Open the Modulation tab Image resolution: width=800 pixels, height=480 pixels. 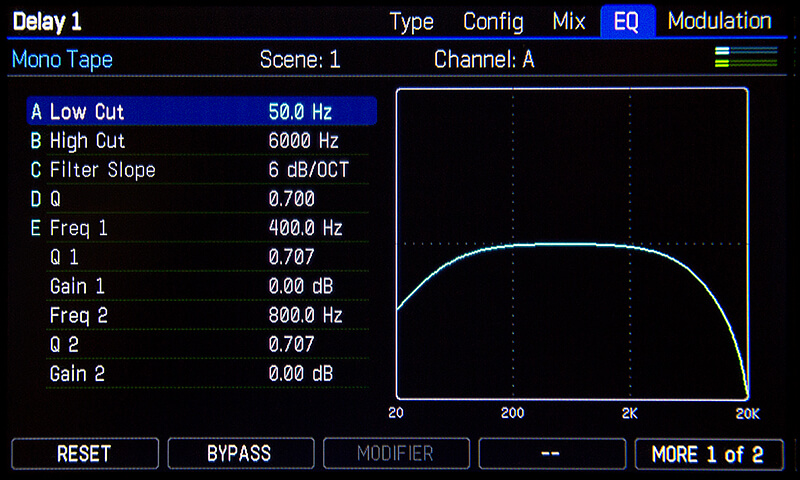click(x=719, y=21)
